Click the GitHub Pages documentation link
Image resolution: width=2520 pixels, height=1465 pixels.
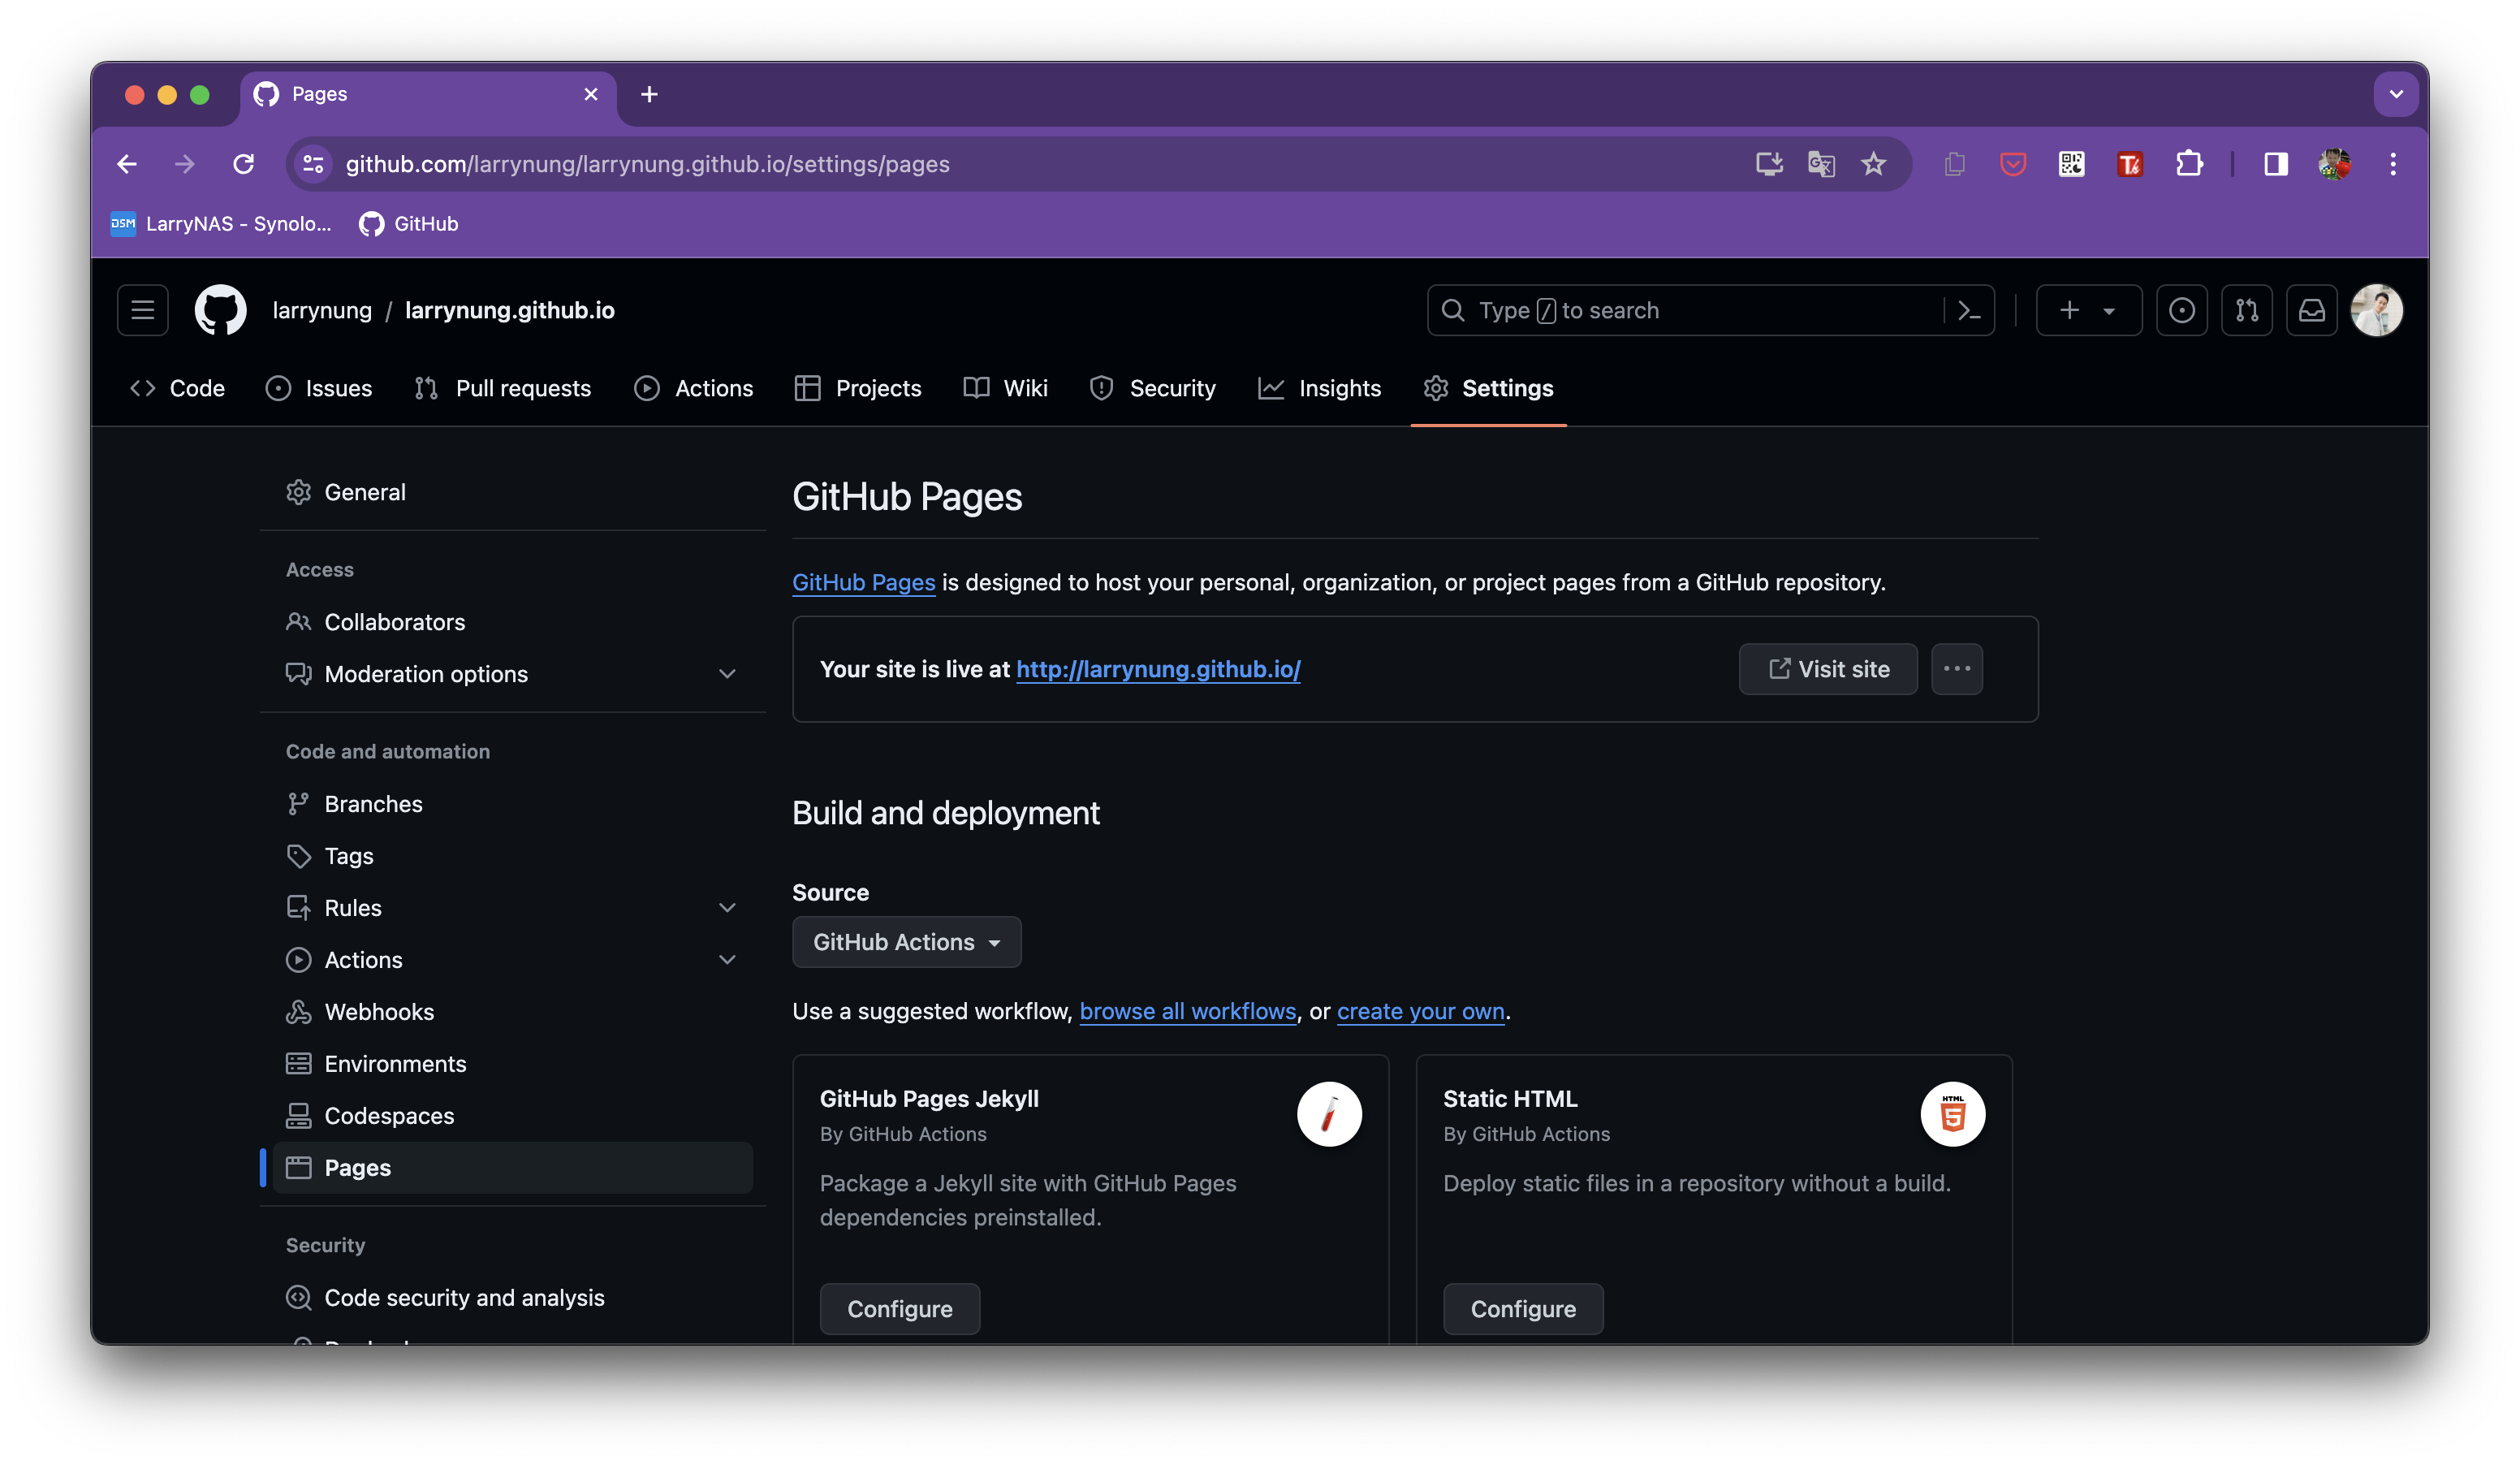coord(863,582)
